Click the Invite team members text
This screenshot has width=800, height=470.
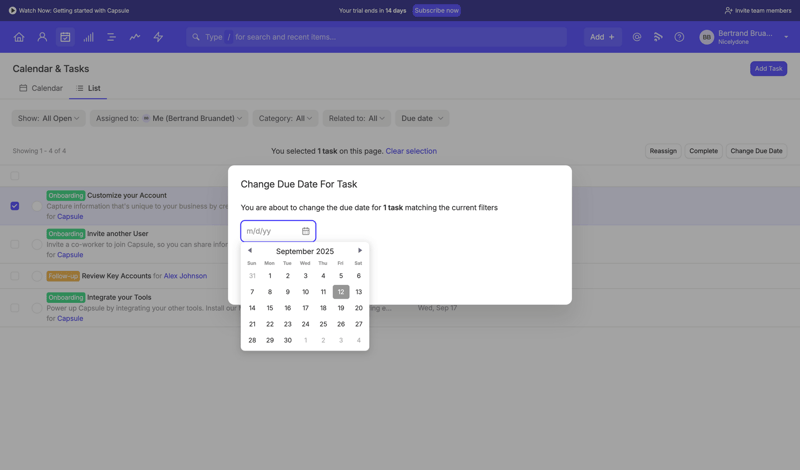point(763,10)
